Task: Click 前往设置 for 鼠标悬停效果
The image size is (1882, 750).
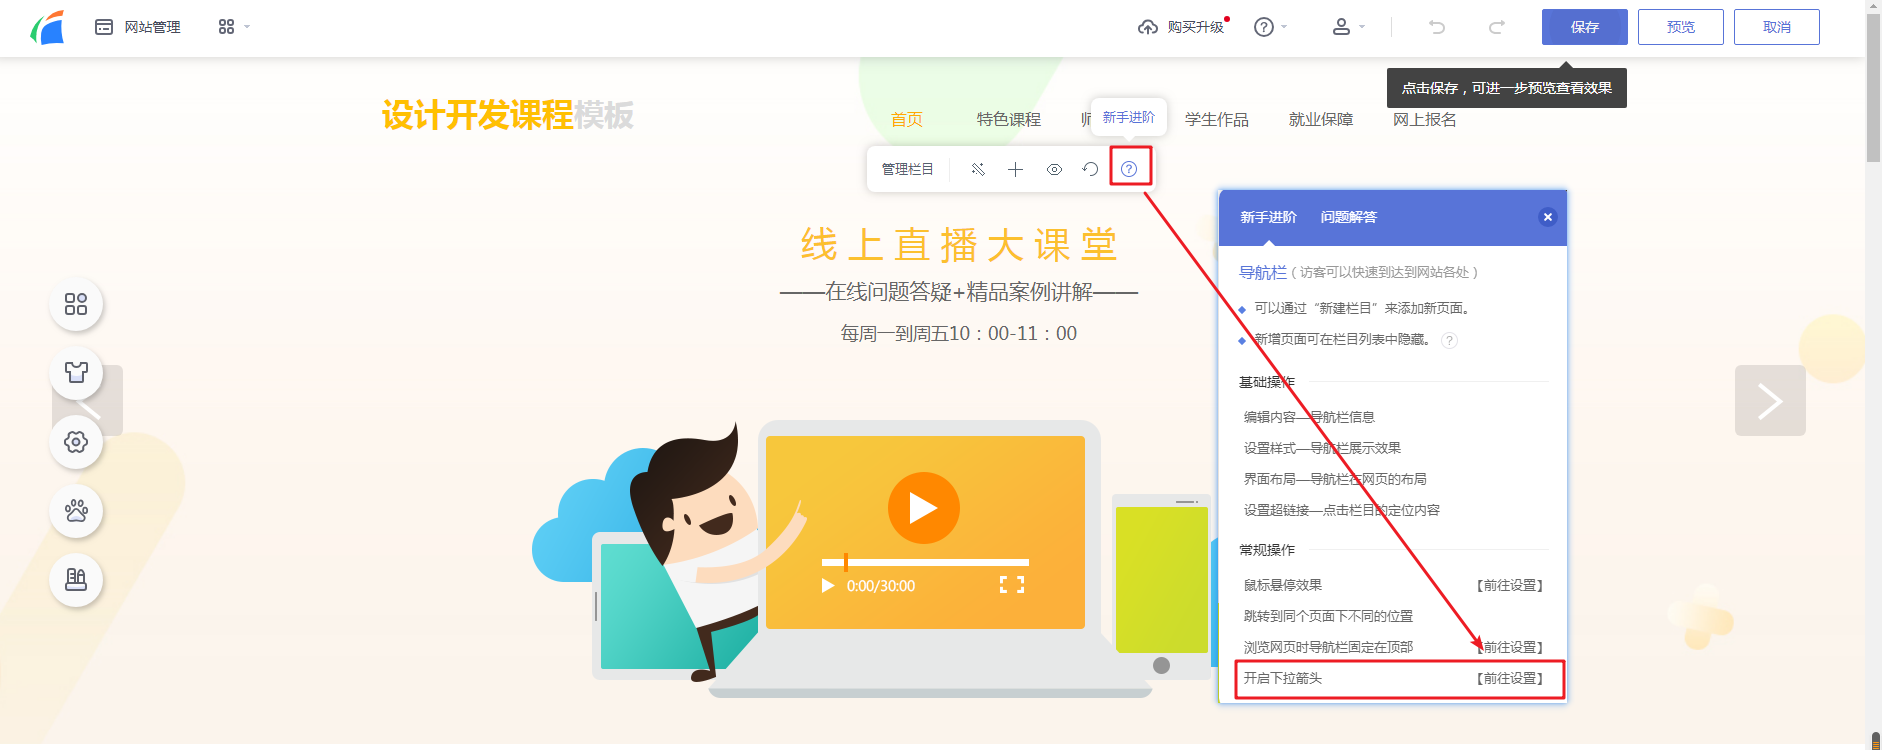Action: (x=1510, y=585)
